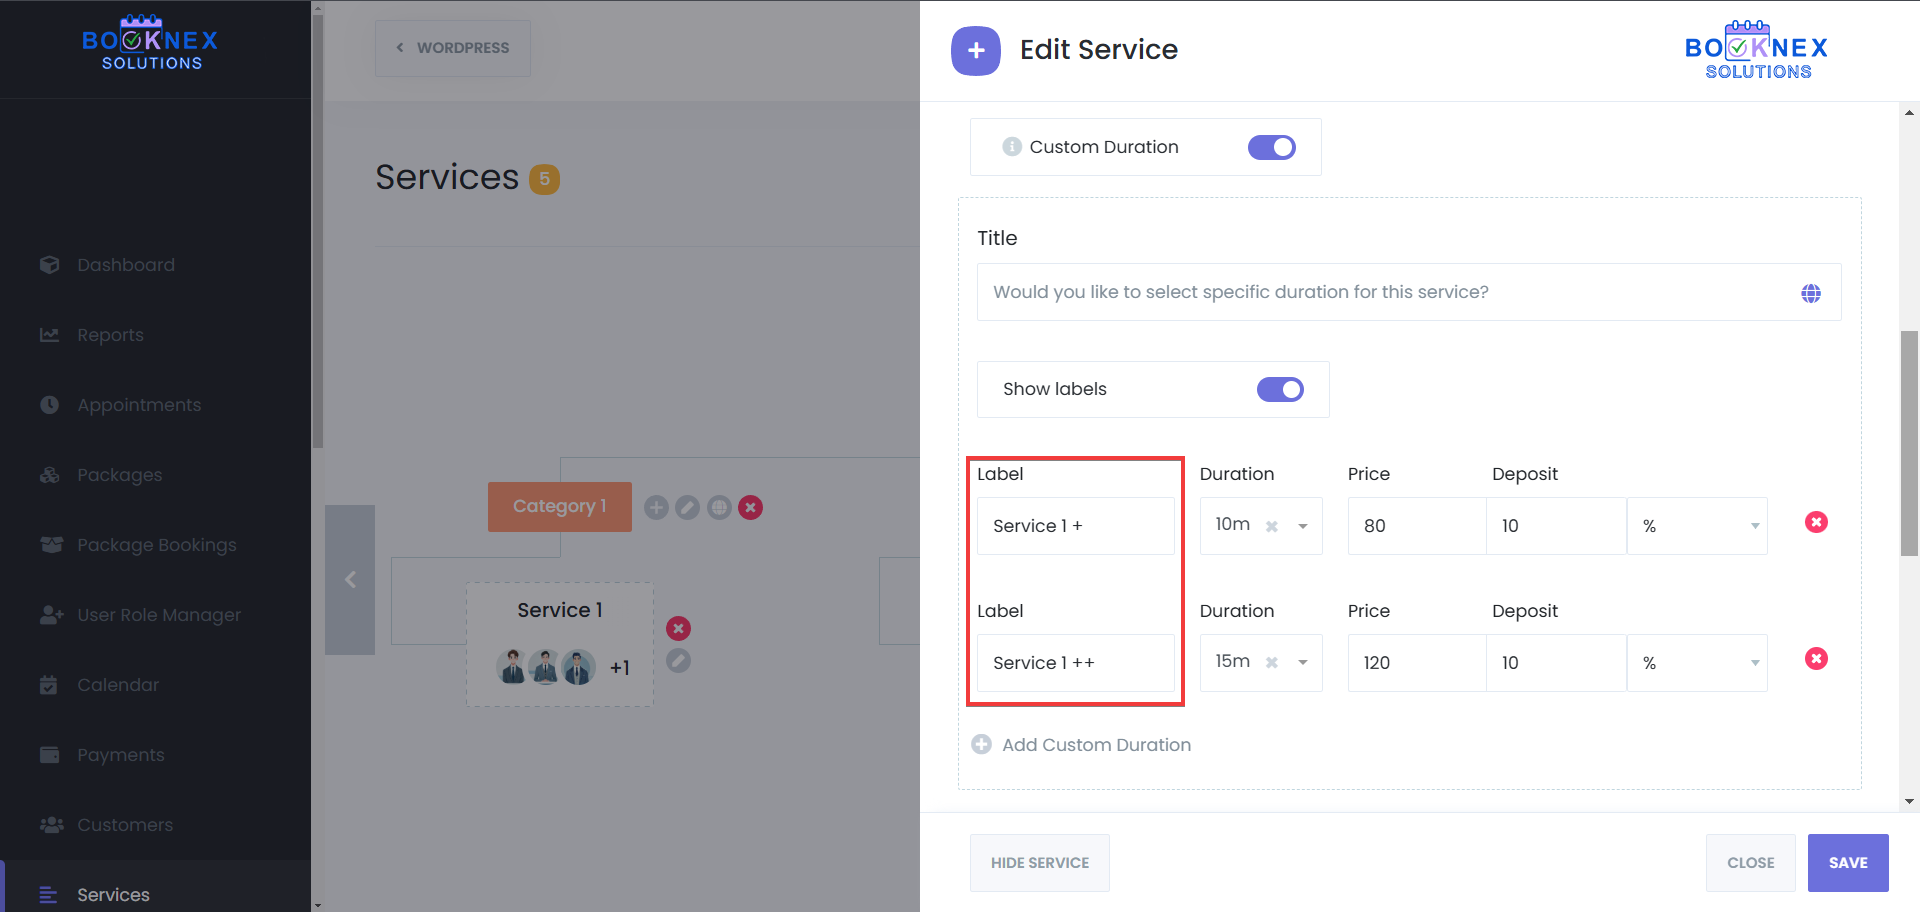
Task: Click the edit pencil icon next to Service 1 card
Action: 678,661
